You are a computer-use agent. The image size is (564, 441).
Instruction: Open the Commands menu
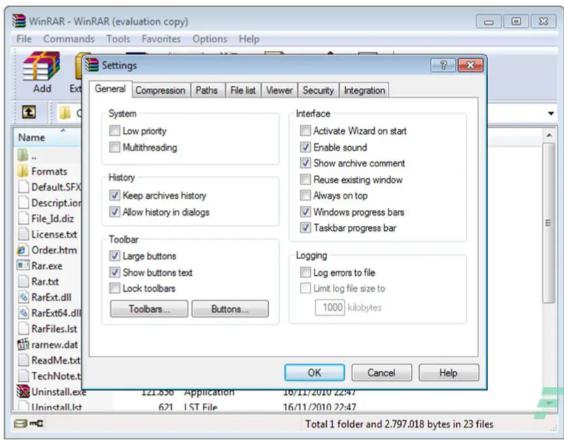[69, 39]
